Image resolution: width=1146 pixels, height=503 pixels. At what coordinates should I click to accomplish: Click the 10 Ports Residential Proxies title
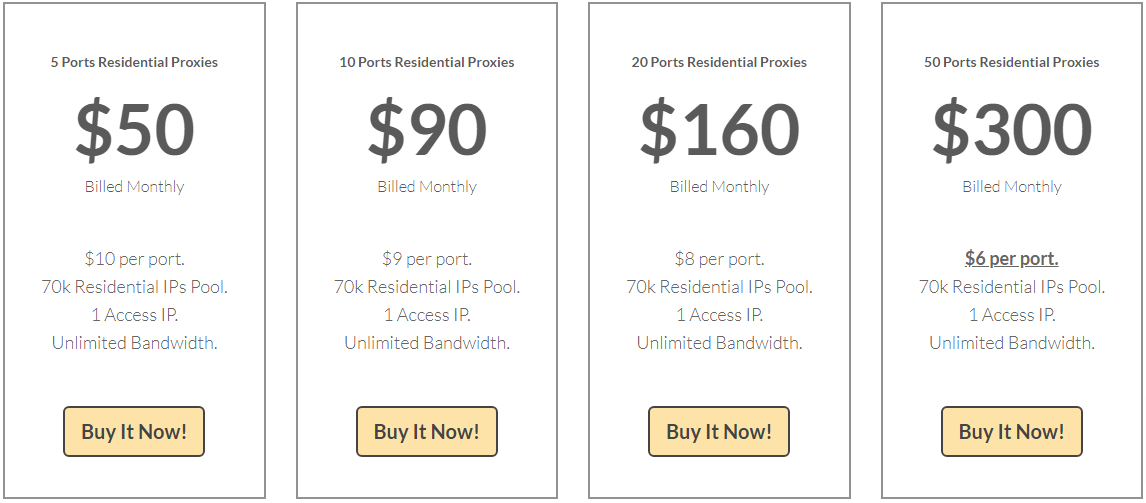426,62
